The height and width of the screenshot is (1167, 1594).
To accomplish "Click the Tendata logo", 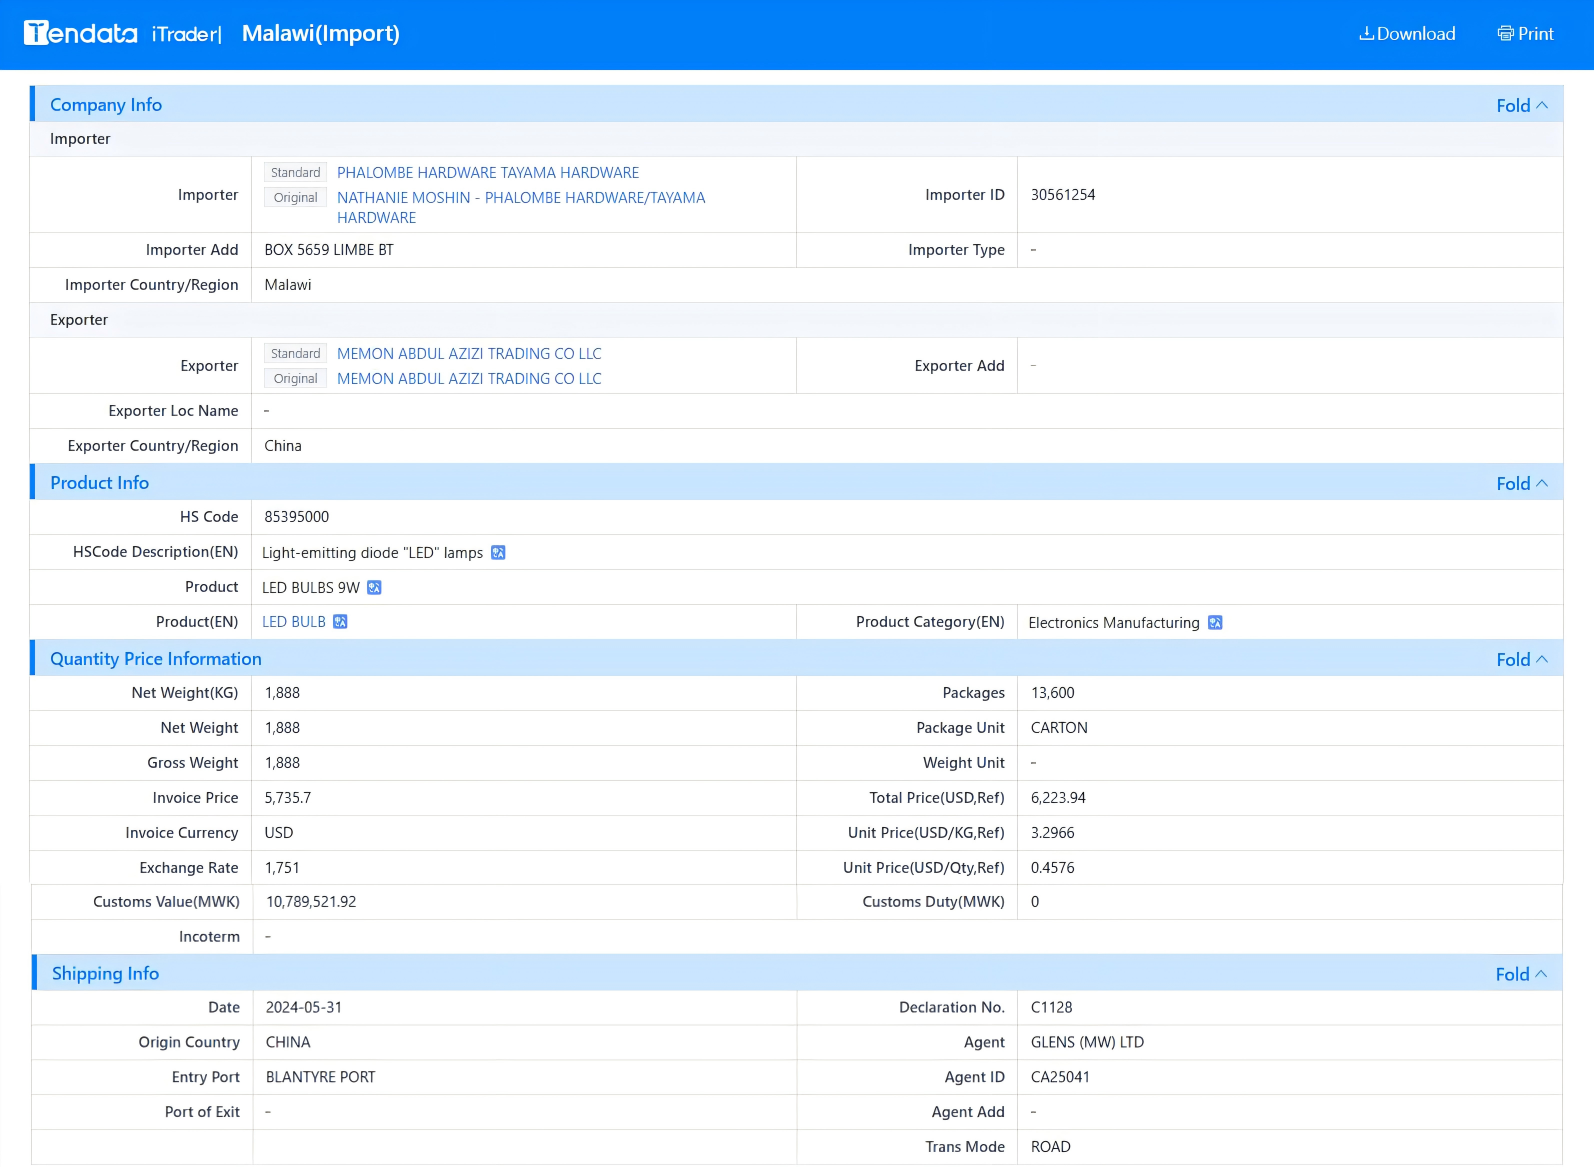I will 81,33.
